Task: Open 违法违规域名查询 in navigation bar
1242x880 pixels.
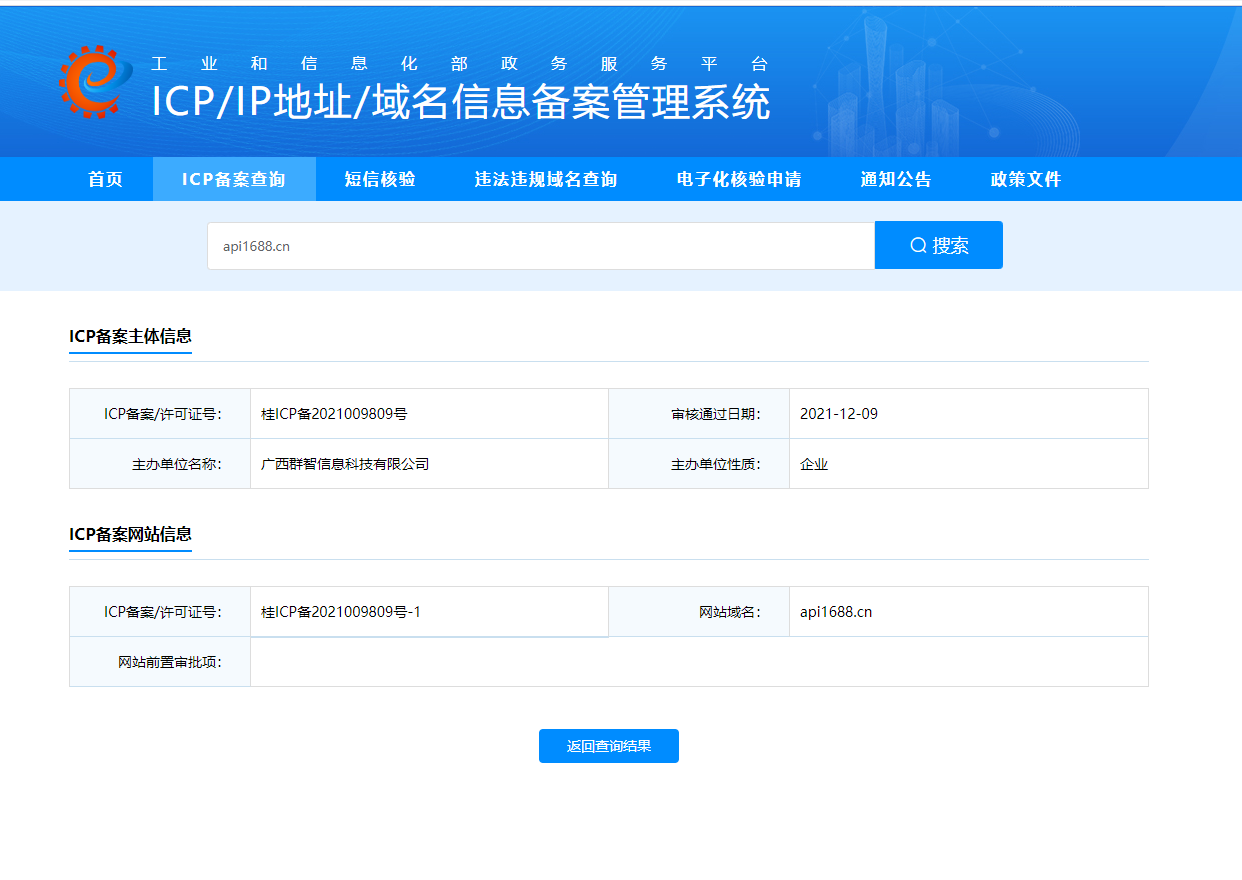Action: (x=546, y=180)
